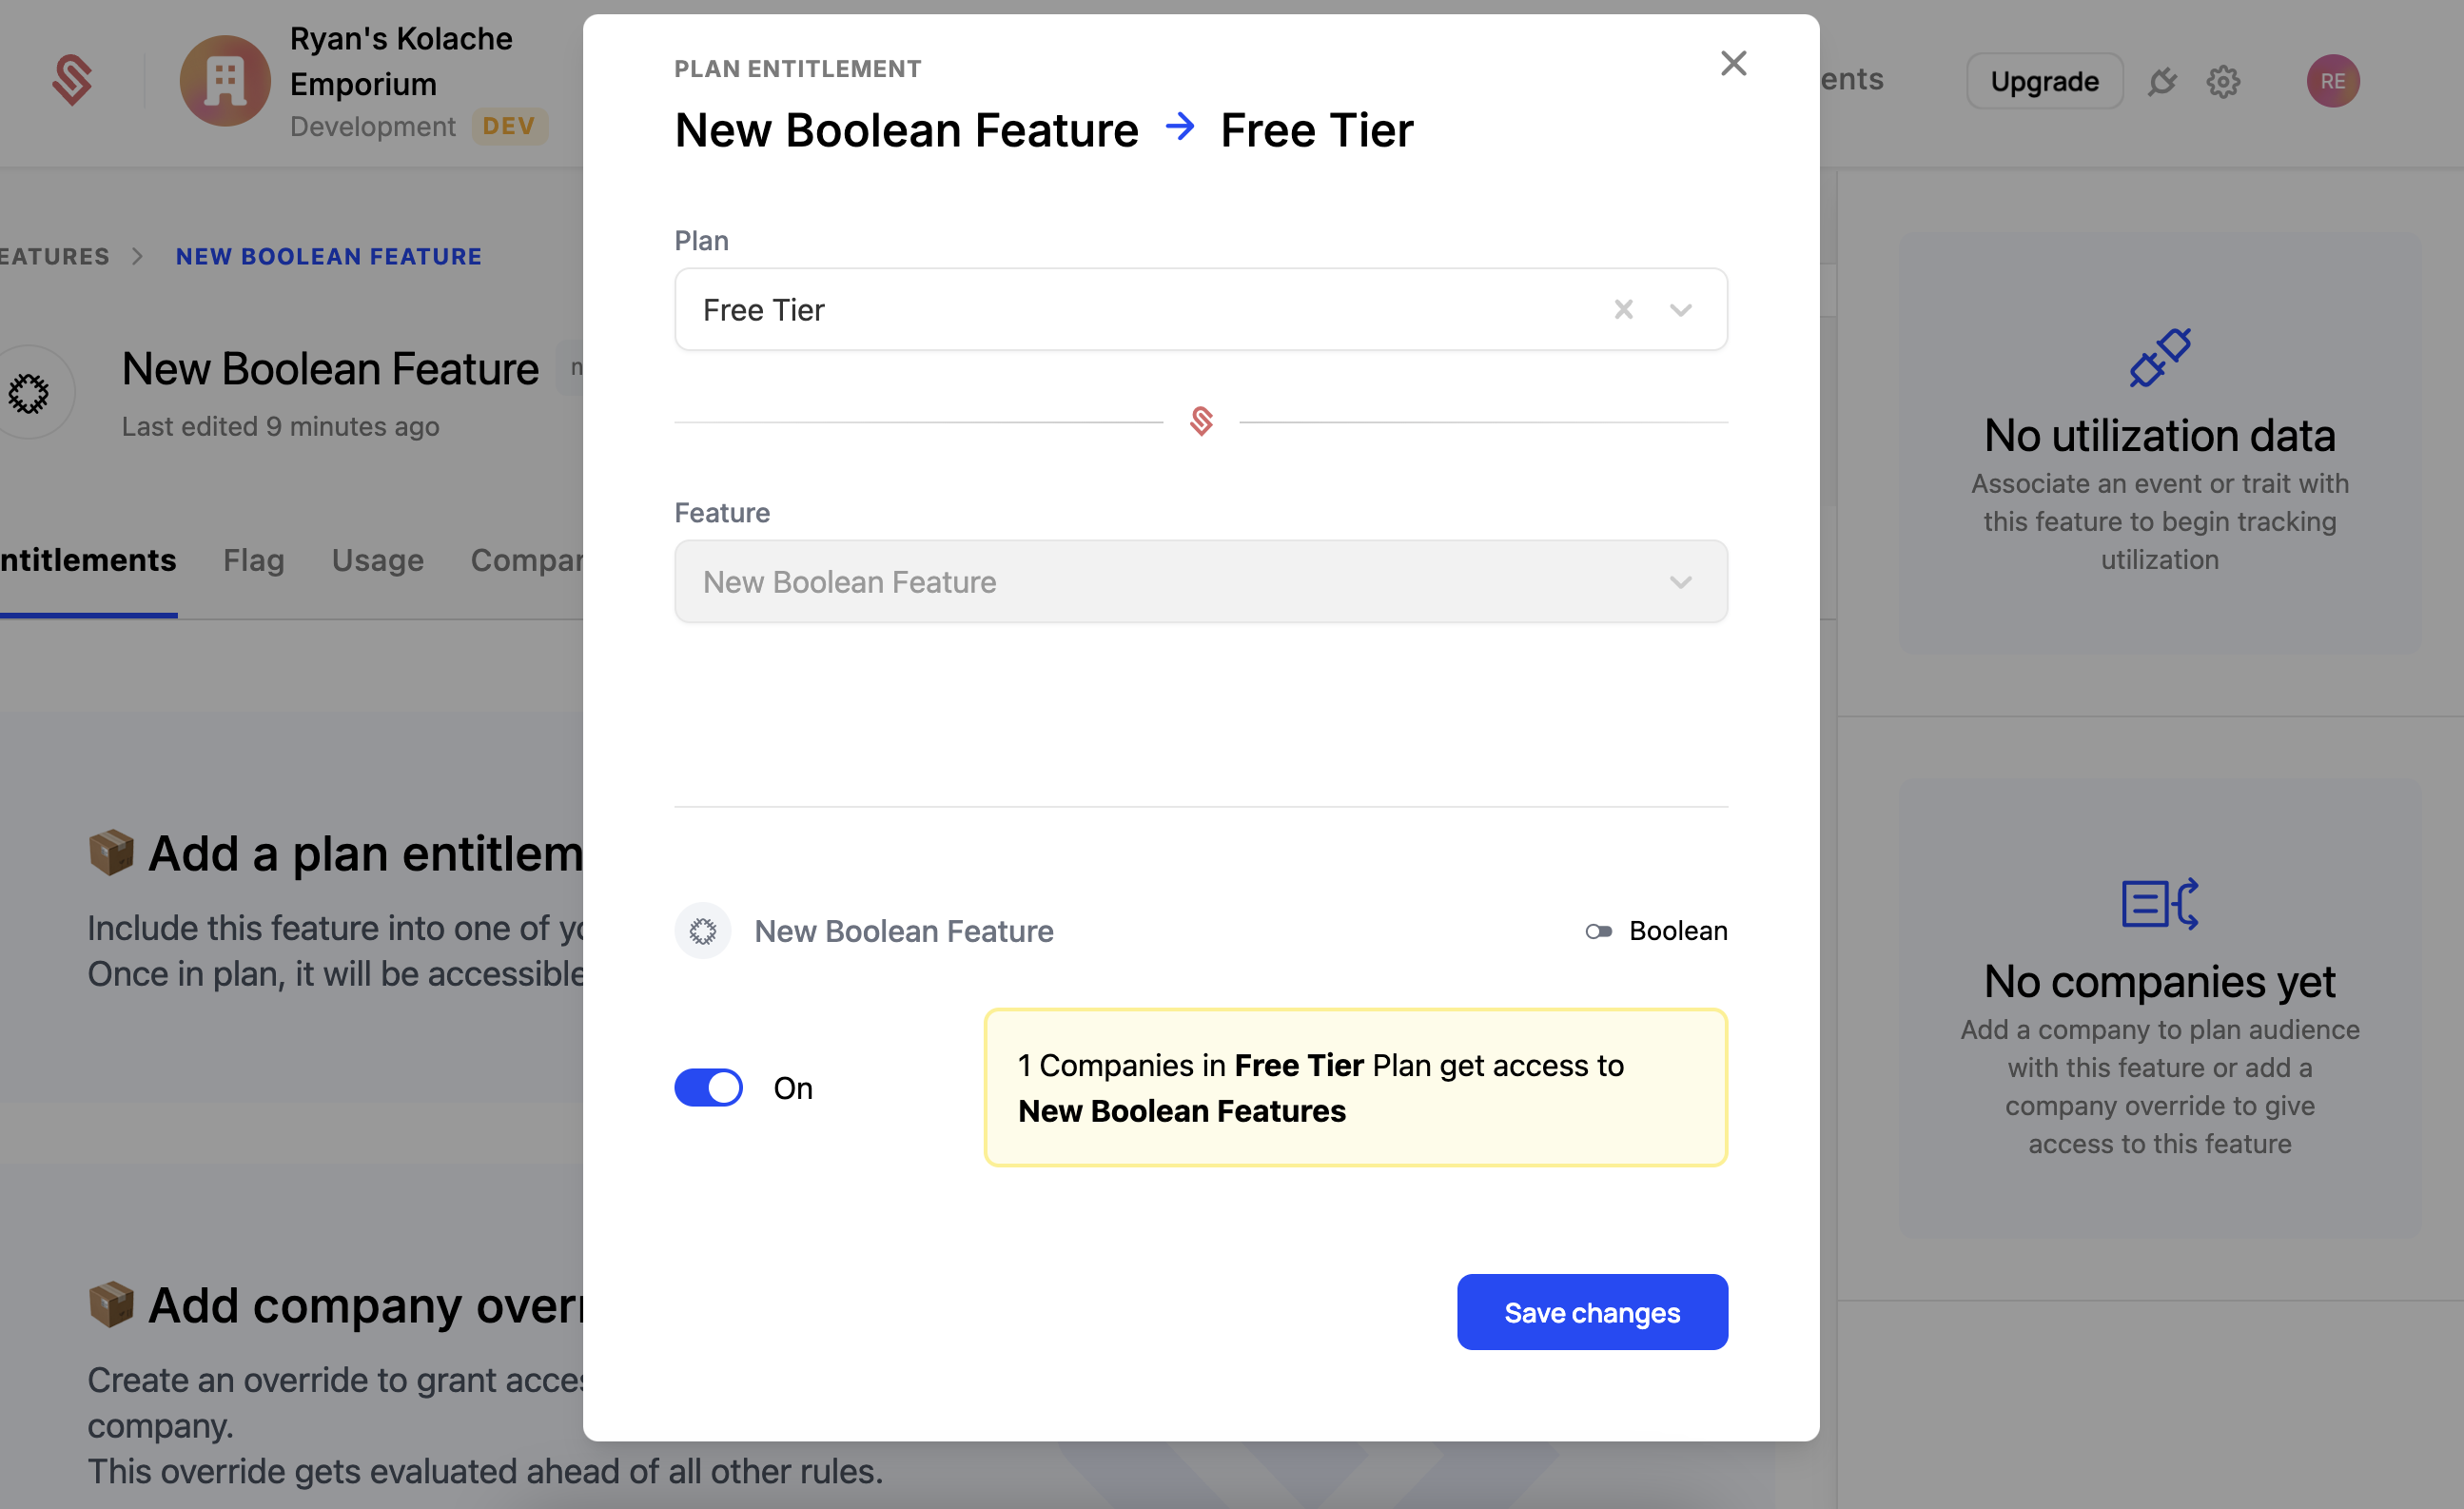Open the Feature dropdown

[1680, 581]
